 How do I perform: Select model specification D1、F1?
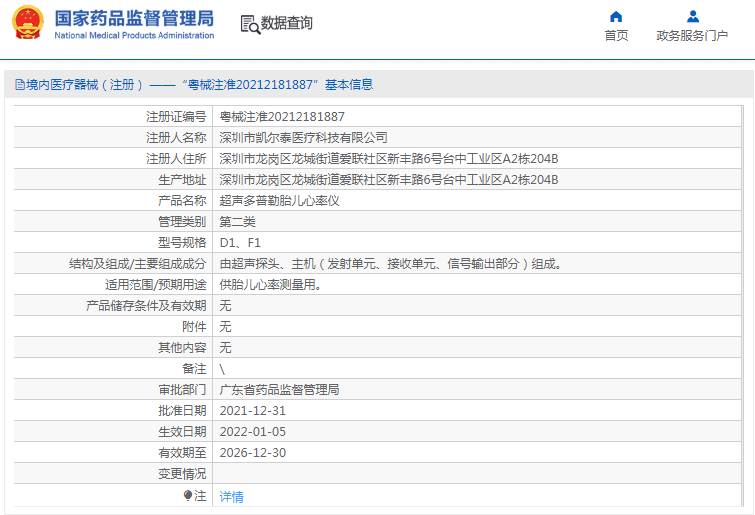(240, 243)
